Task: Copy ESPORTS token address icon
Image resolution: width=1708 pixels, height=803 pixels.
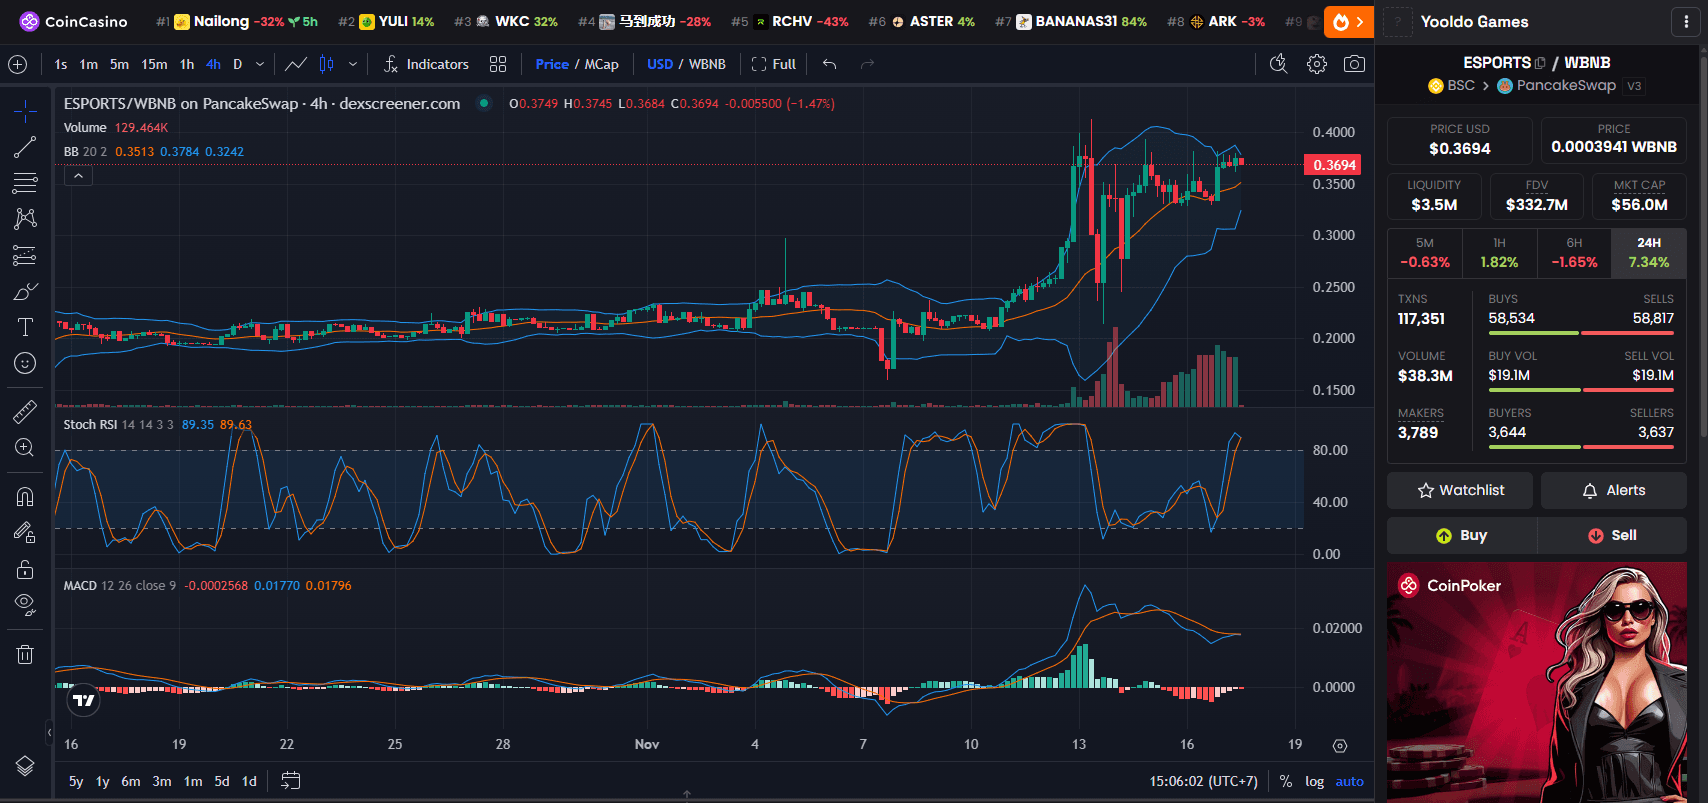Action: (x=1540, y=63)
